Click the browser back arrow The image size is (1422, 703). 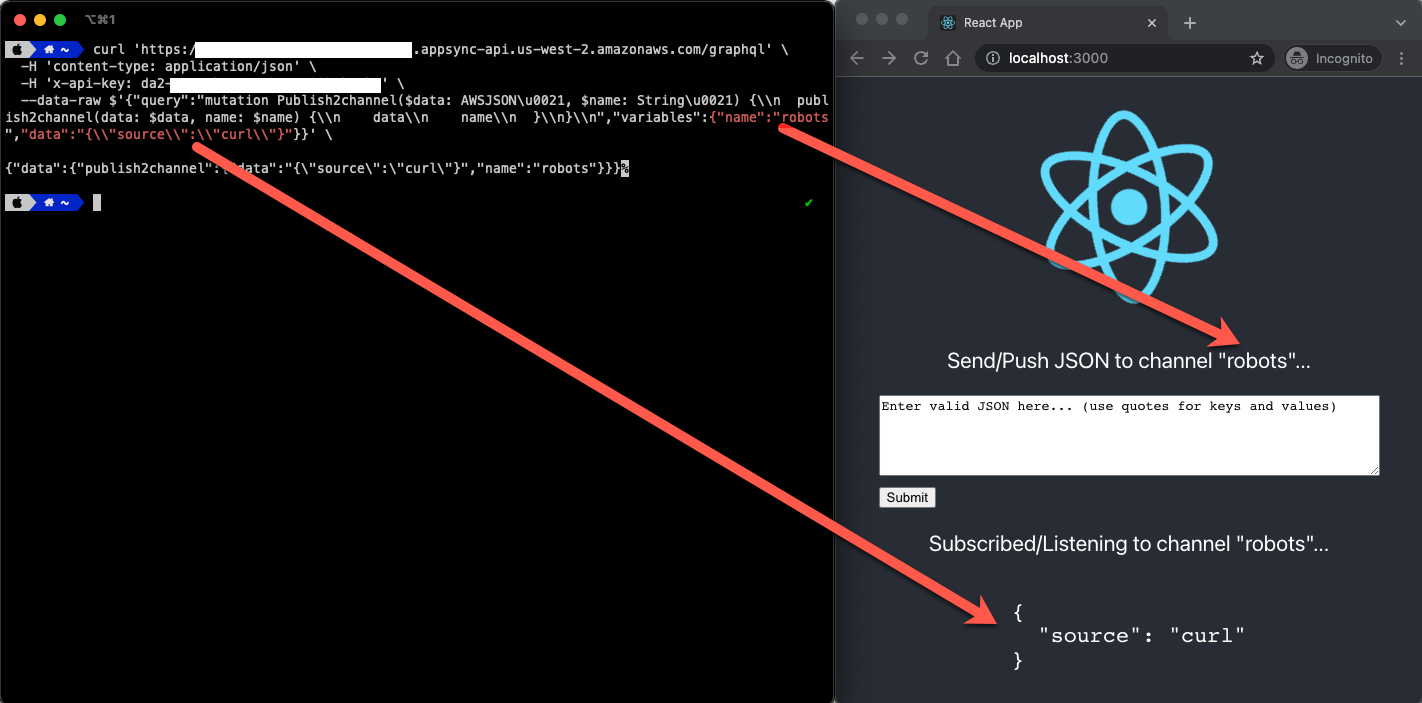pos(857,58)
